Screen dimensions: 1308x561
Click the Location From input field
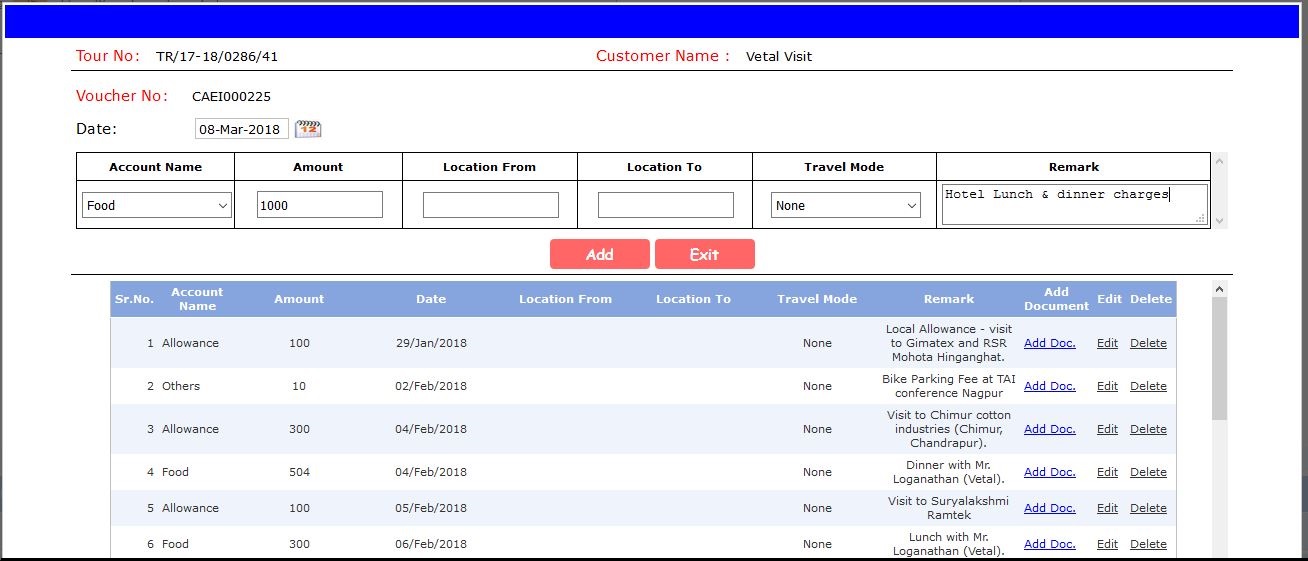tap(490, 205)
